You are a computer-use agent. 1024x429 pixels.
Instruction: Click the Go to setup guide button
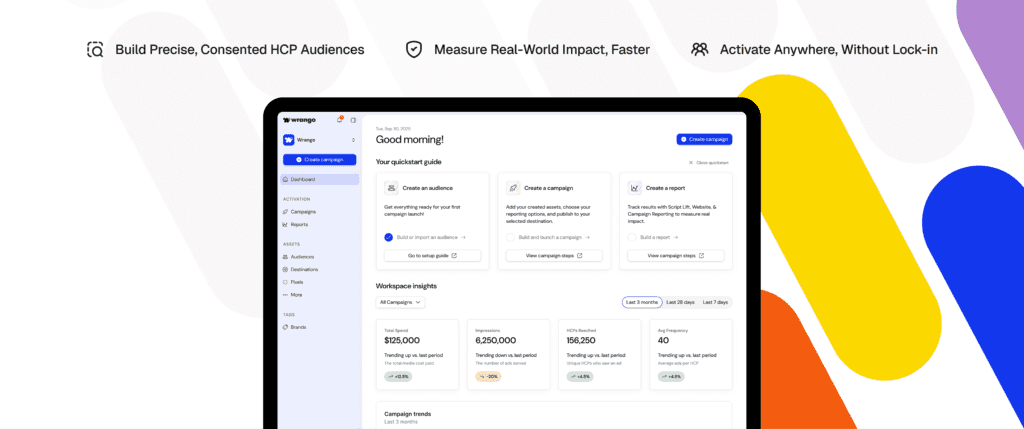pos(432,256)
